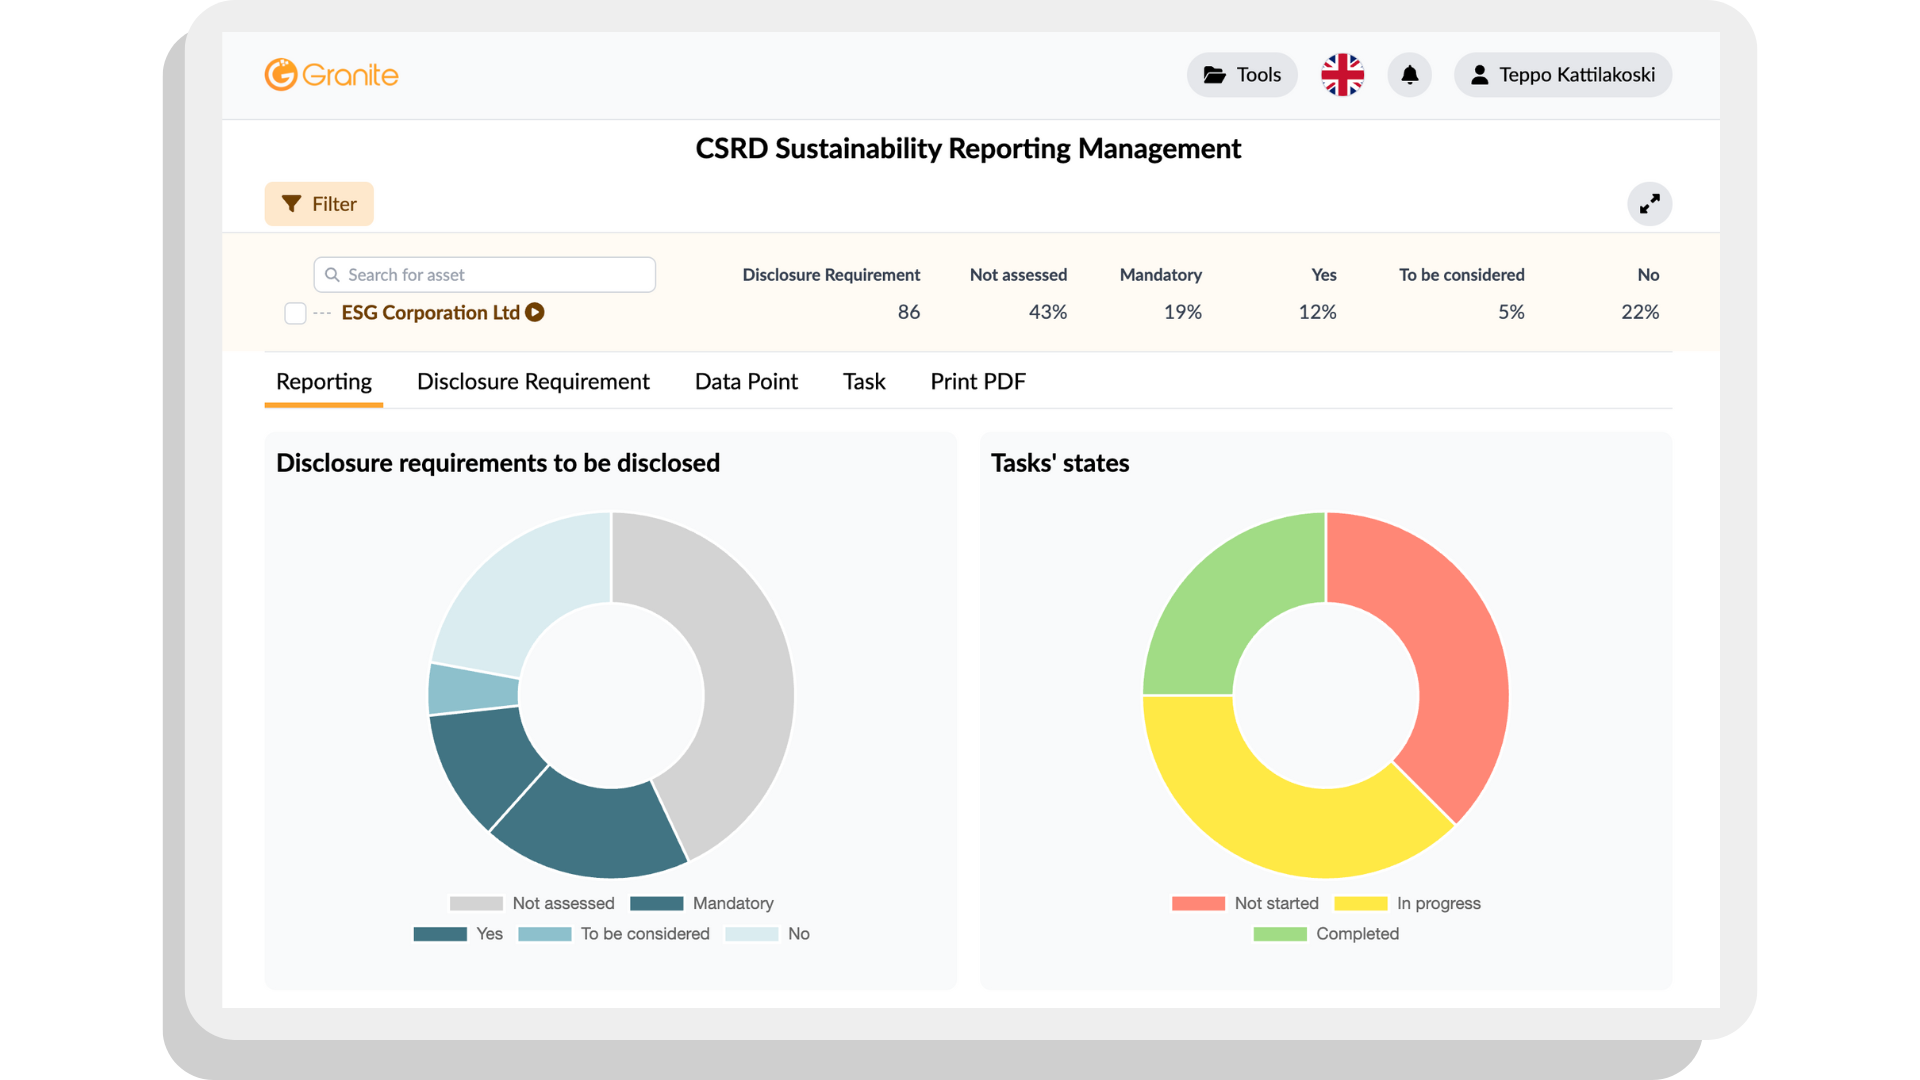The height and width of the screenshot is (1080, 1920).
Task: Switch to the Data Point tab
Action: coord(746,382)
